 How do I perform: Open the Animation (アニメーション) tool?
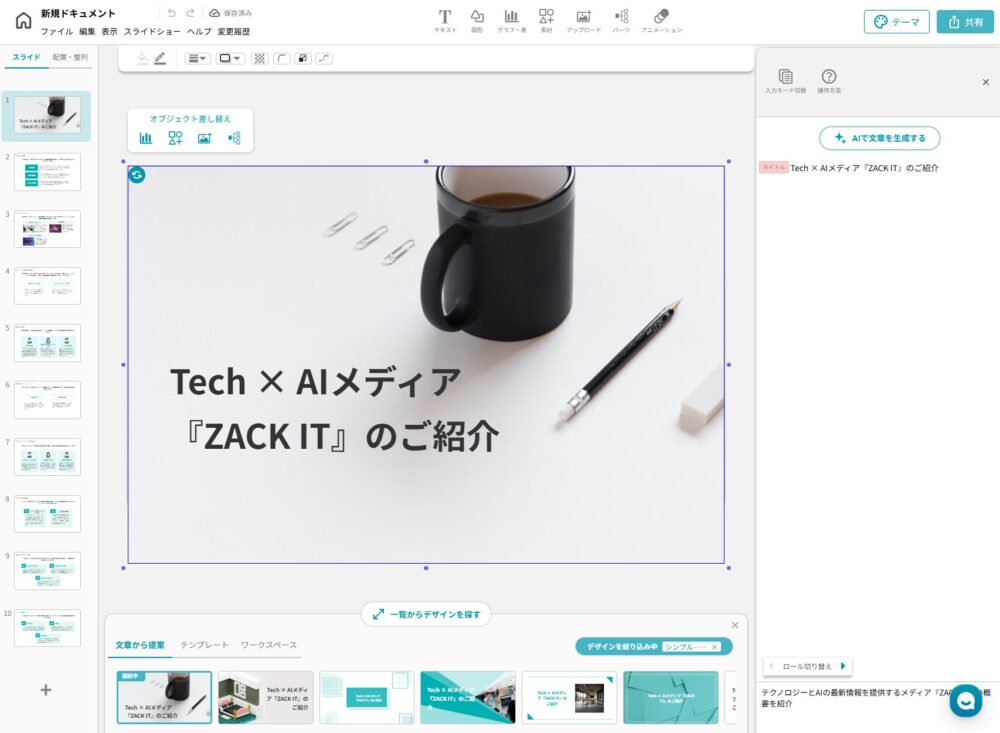[661, 20]
